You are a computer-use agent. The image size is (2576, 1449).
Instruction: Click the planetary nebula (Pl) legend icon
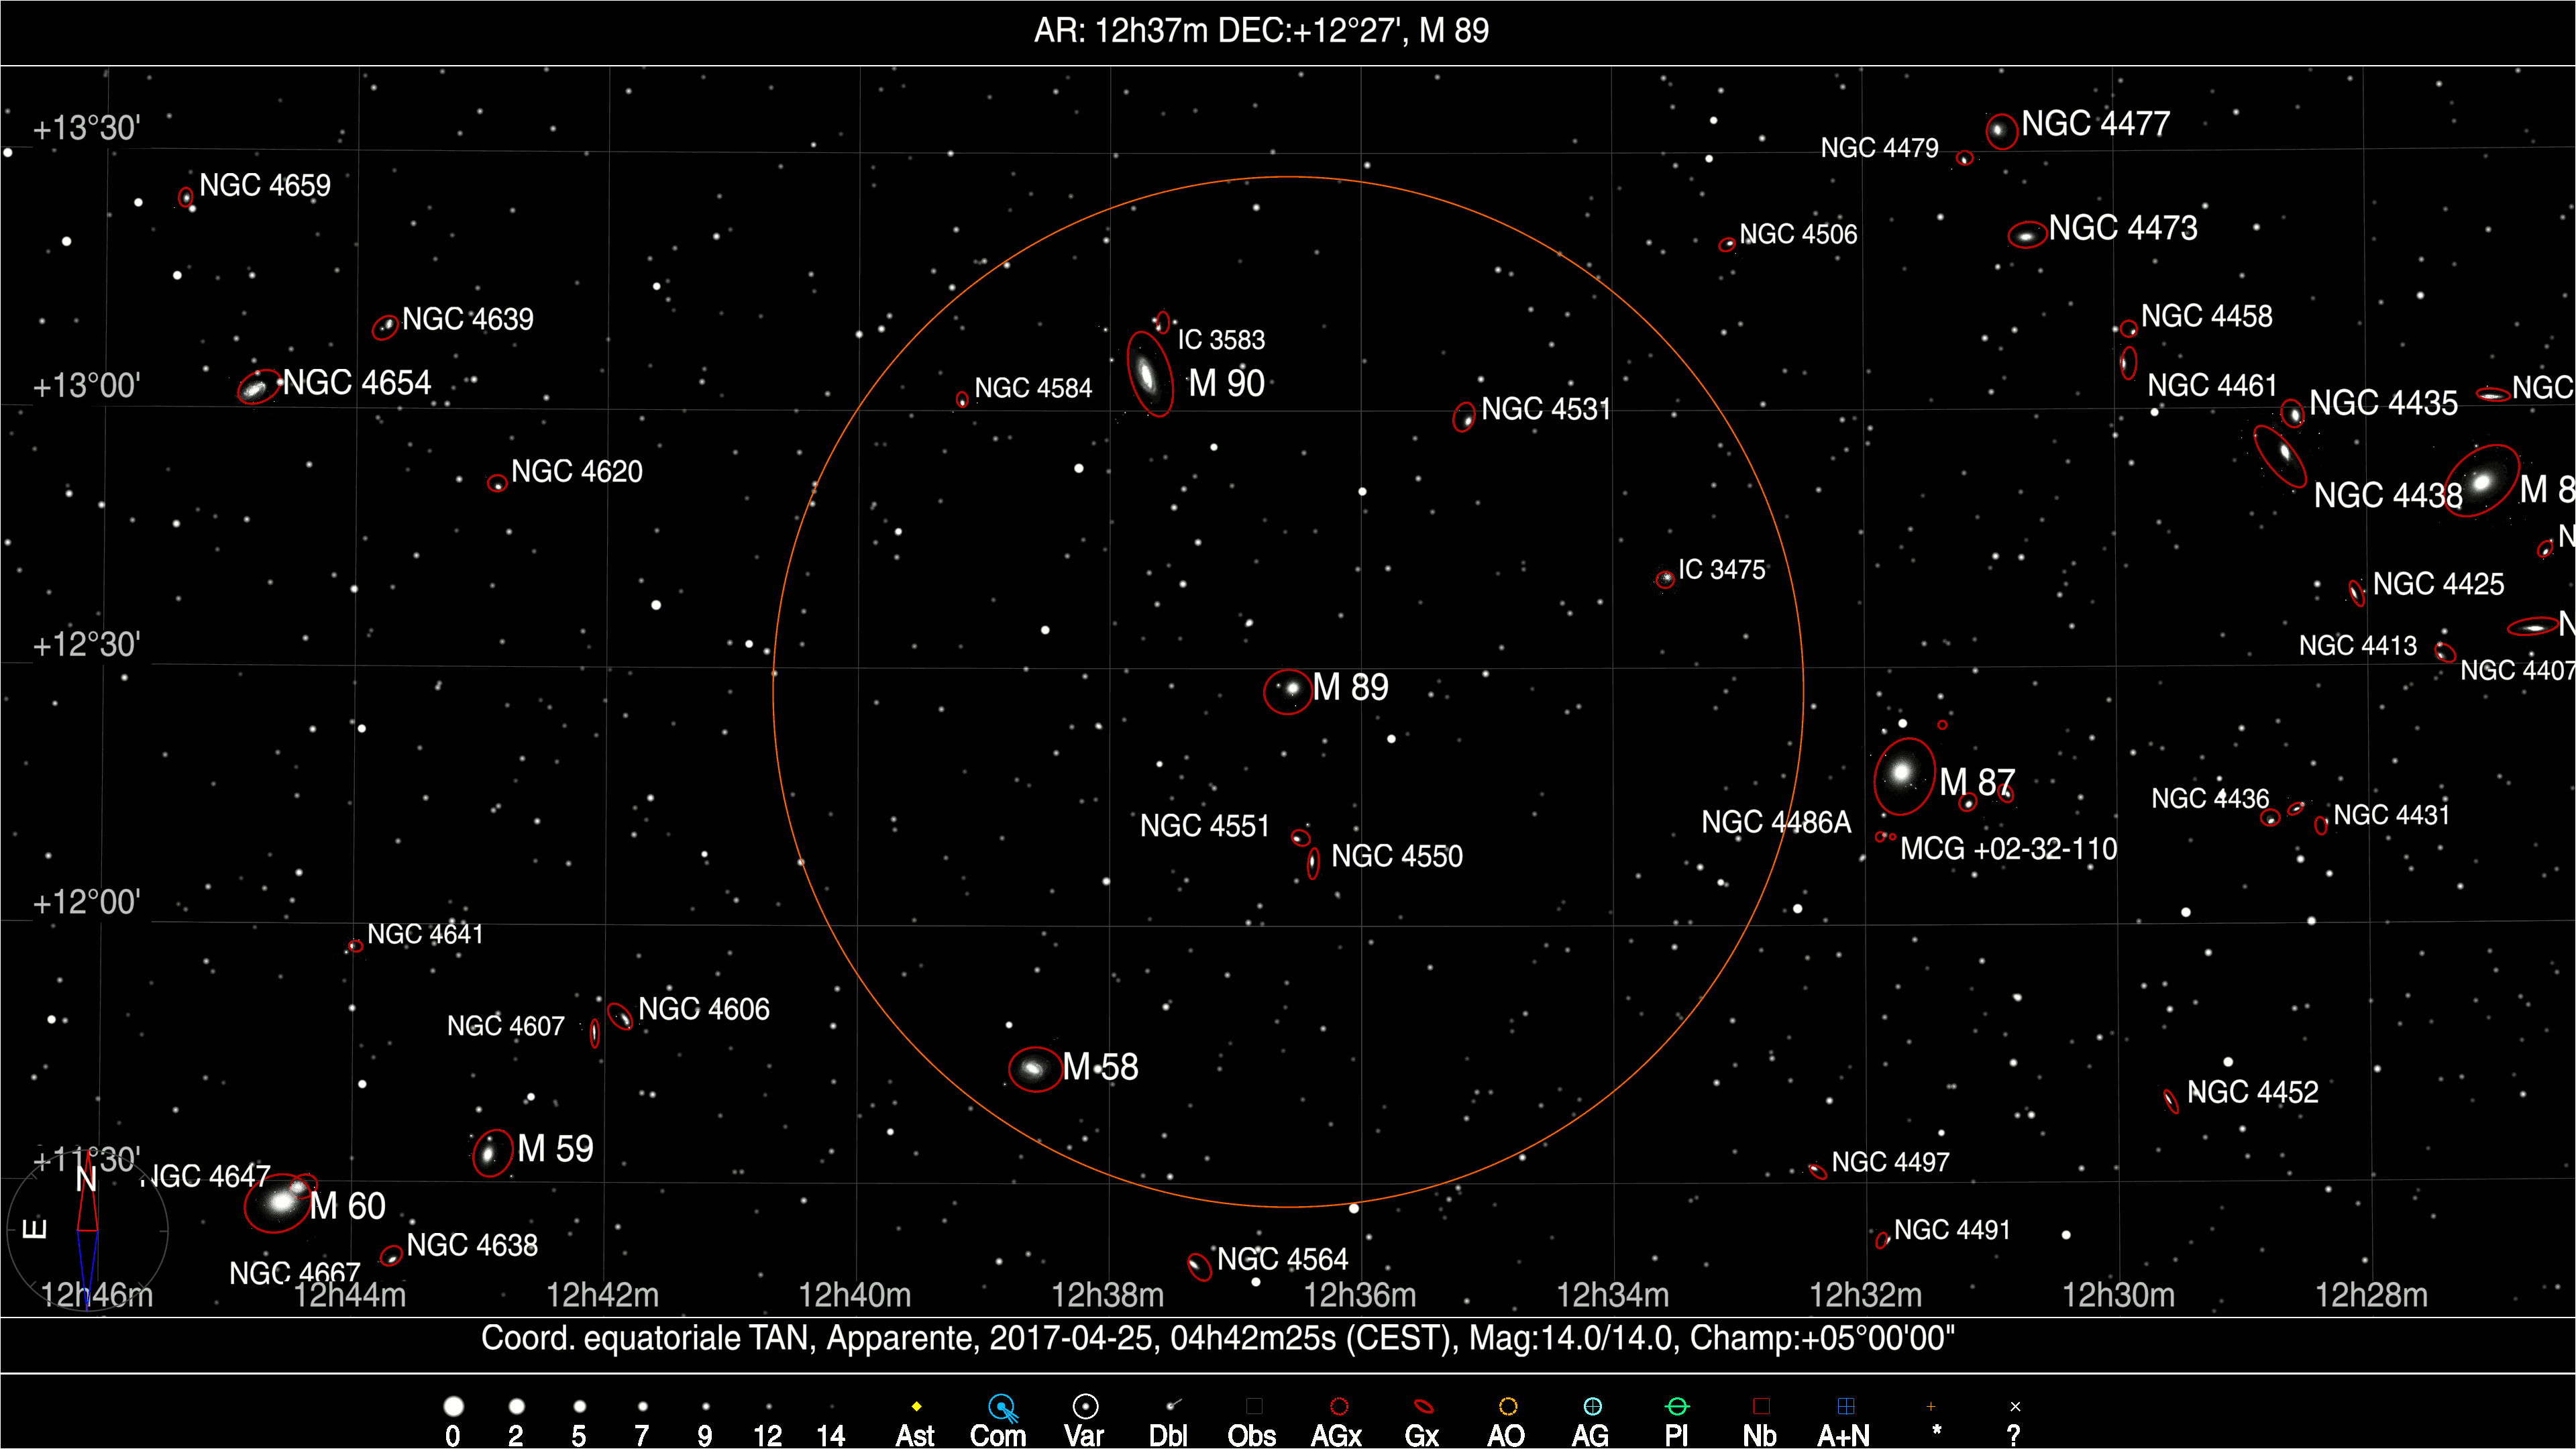coord(1677,1407)
